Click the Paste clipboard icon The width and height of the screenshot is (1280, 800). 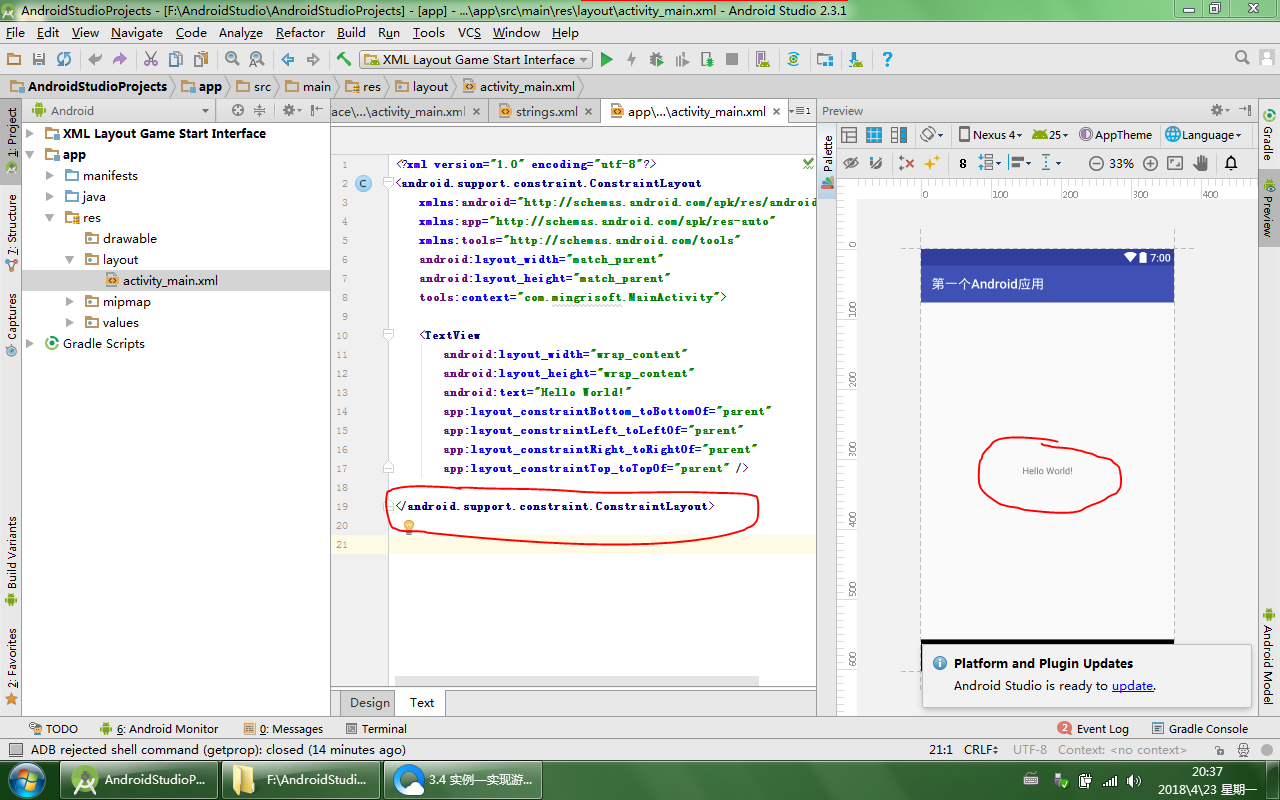(x=201, y=60)
